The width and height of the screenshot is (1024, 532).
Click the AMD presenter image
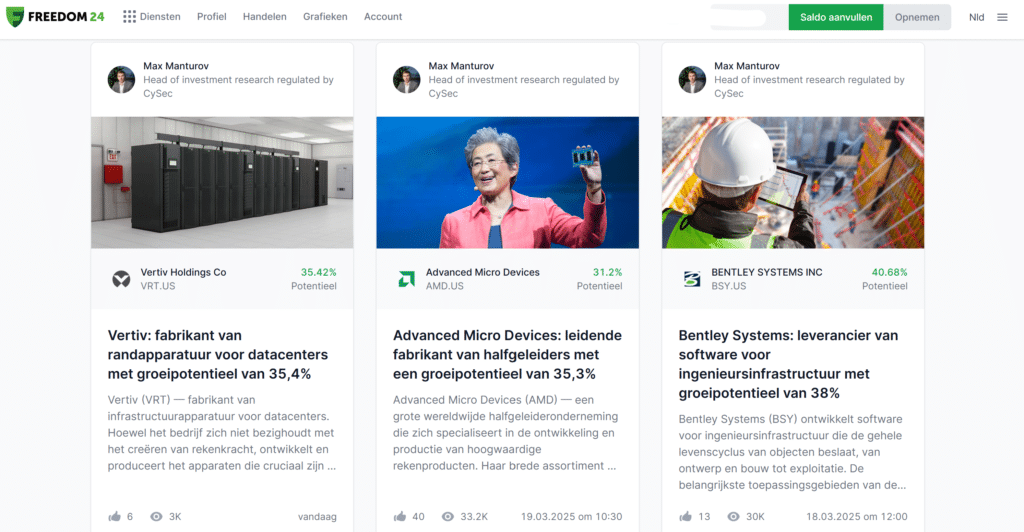tap(507, 183)
